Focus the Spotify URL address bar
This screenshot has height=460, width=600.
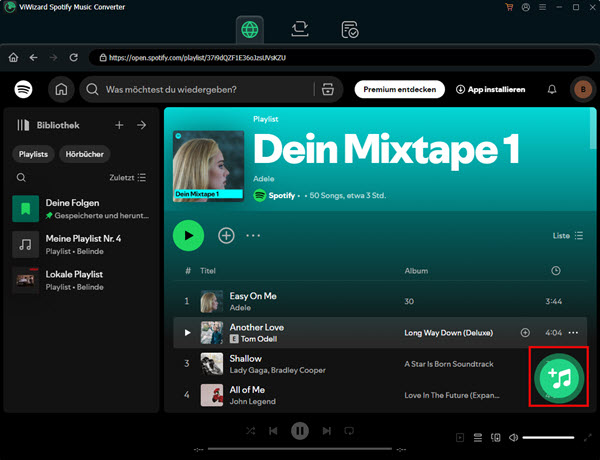pos(341,58)
